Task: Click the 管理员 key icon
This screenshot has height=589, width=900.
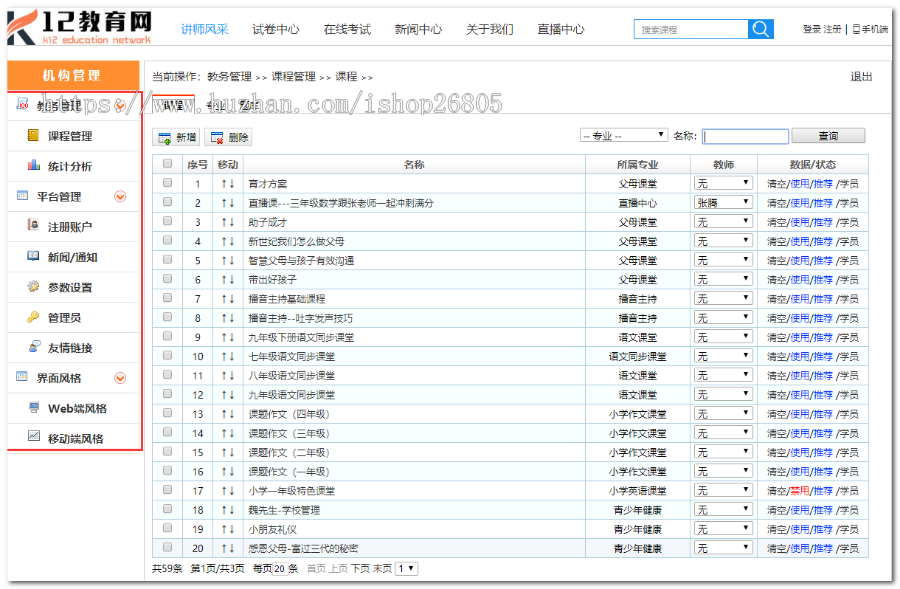Action: 31,317
